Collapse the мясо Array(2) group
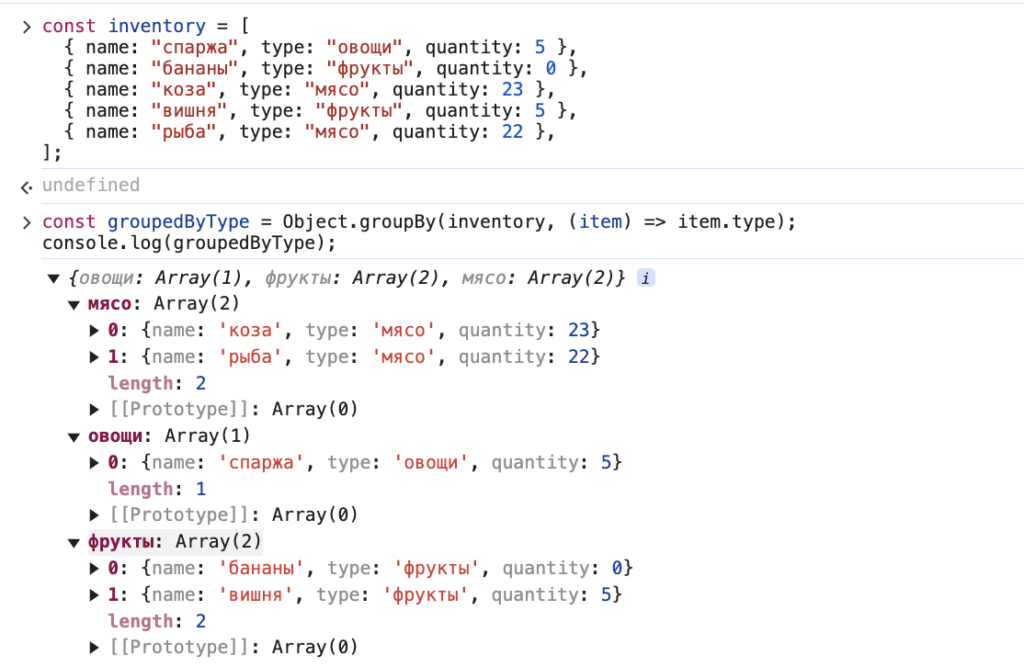Viewport: 1024px width, 667px height. [x=74, y=304]
